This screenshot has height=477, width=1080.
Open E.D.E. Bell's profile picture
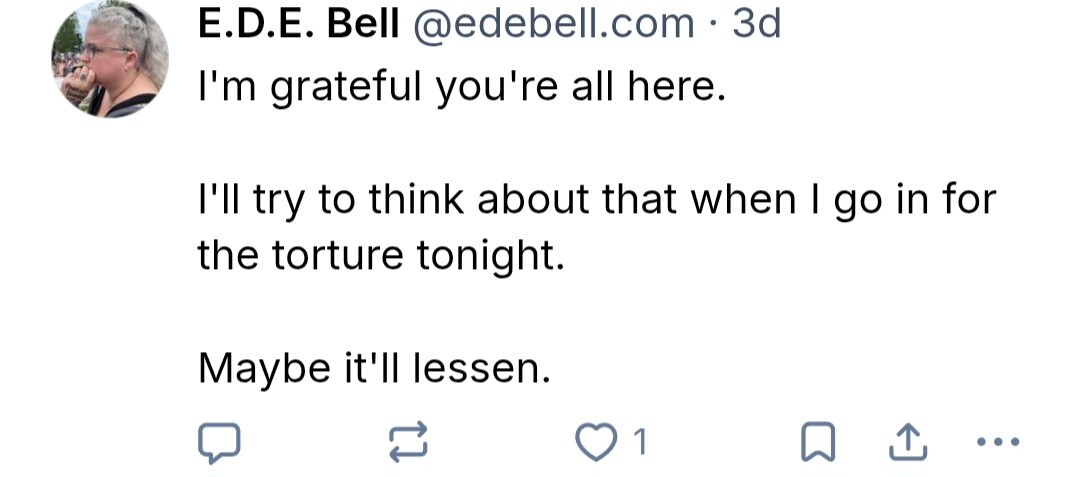[110, 60]
